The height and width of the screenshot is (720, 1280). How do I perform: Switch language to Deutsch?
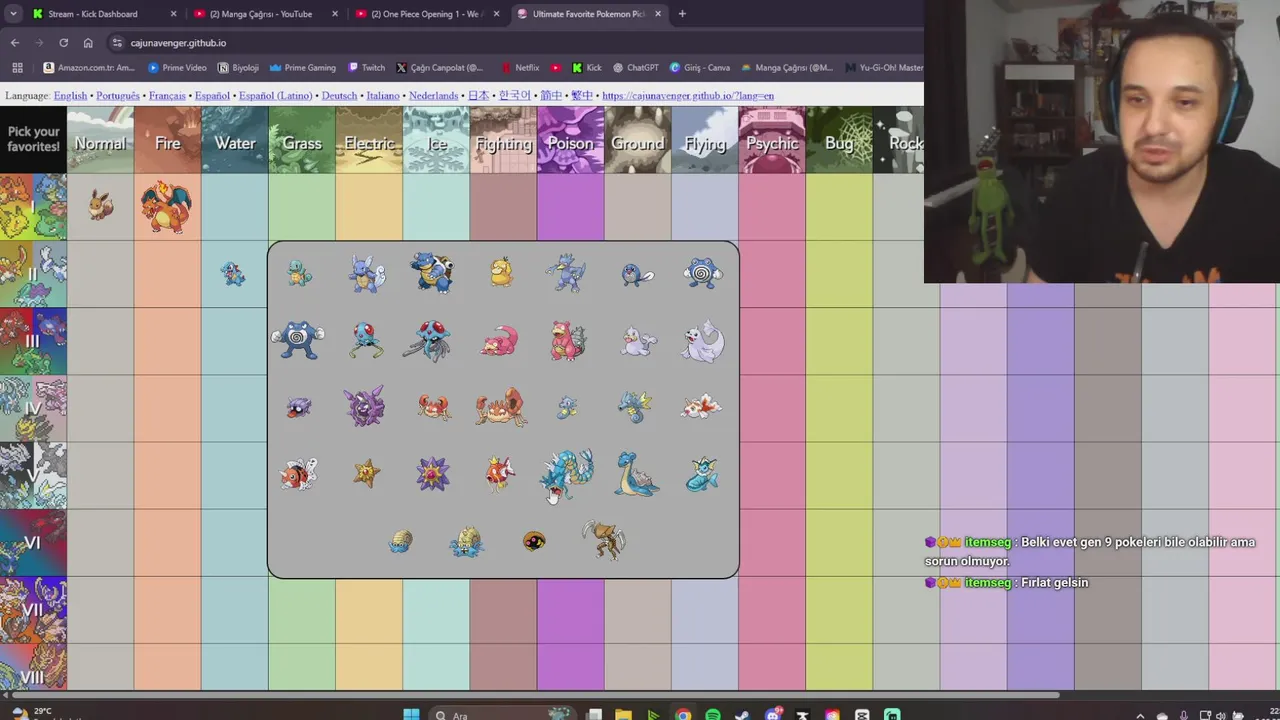[339, 96]
